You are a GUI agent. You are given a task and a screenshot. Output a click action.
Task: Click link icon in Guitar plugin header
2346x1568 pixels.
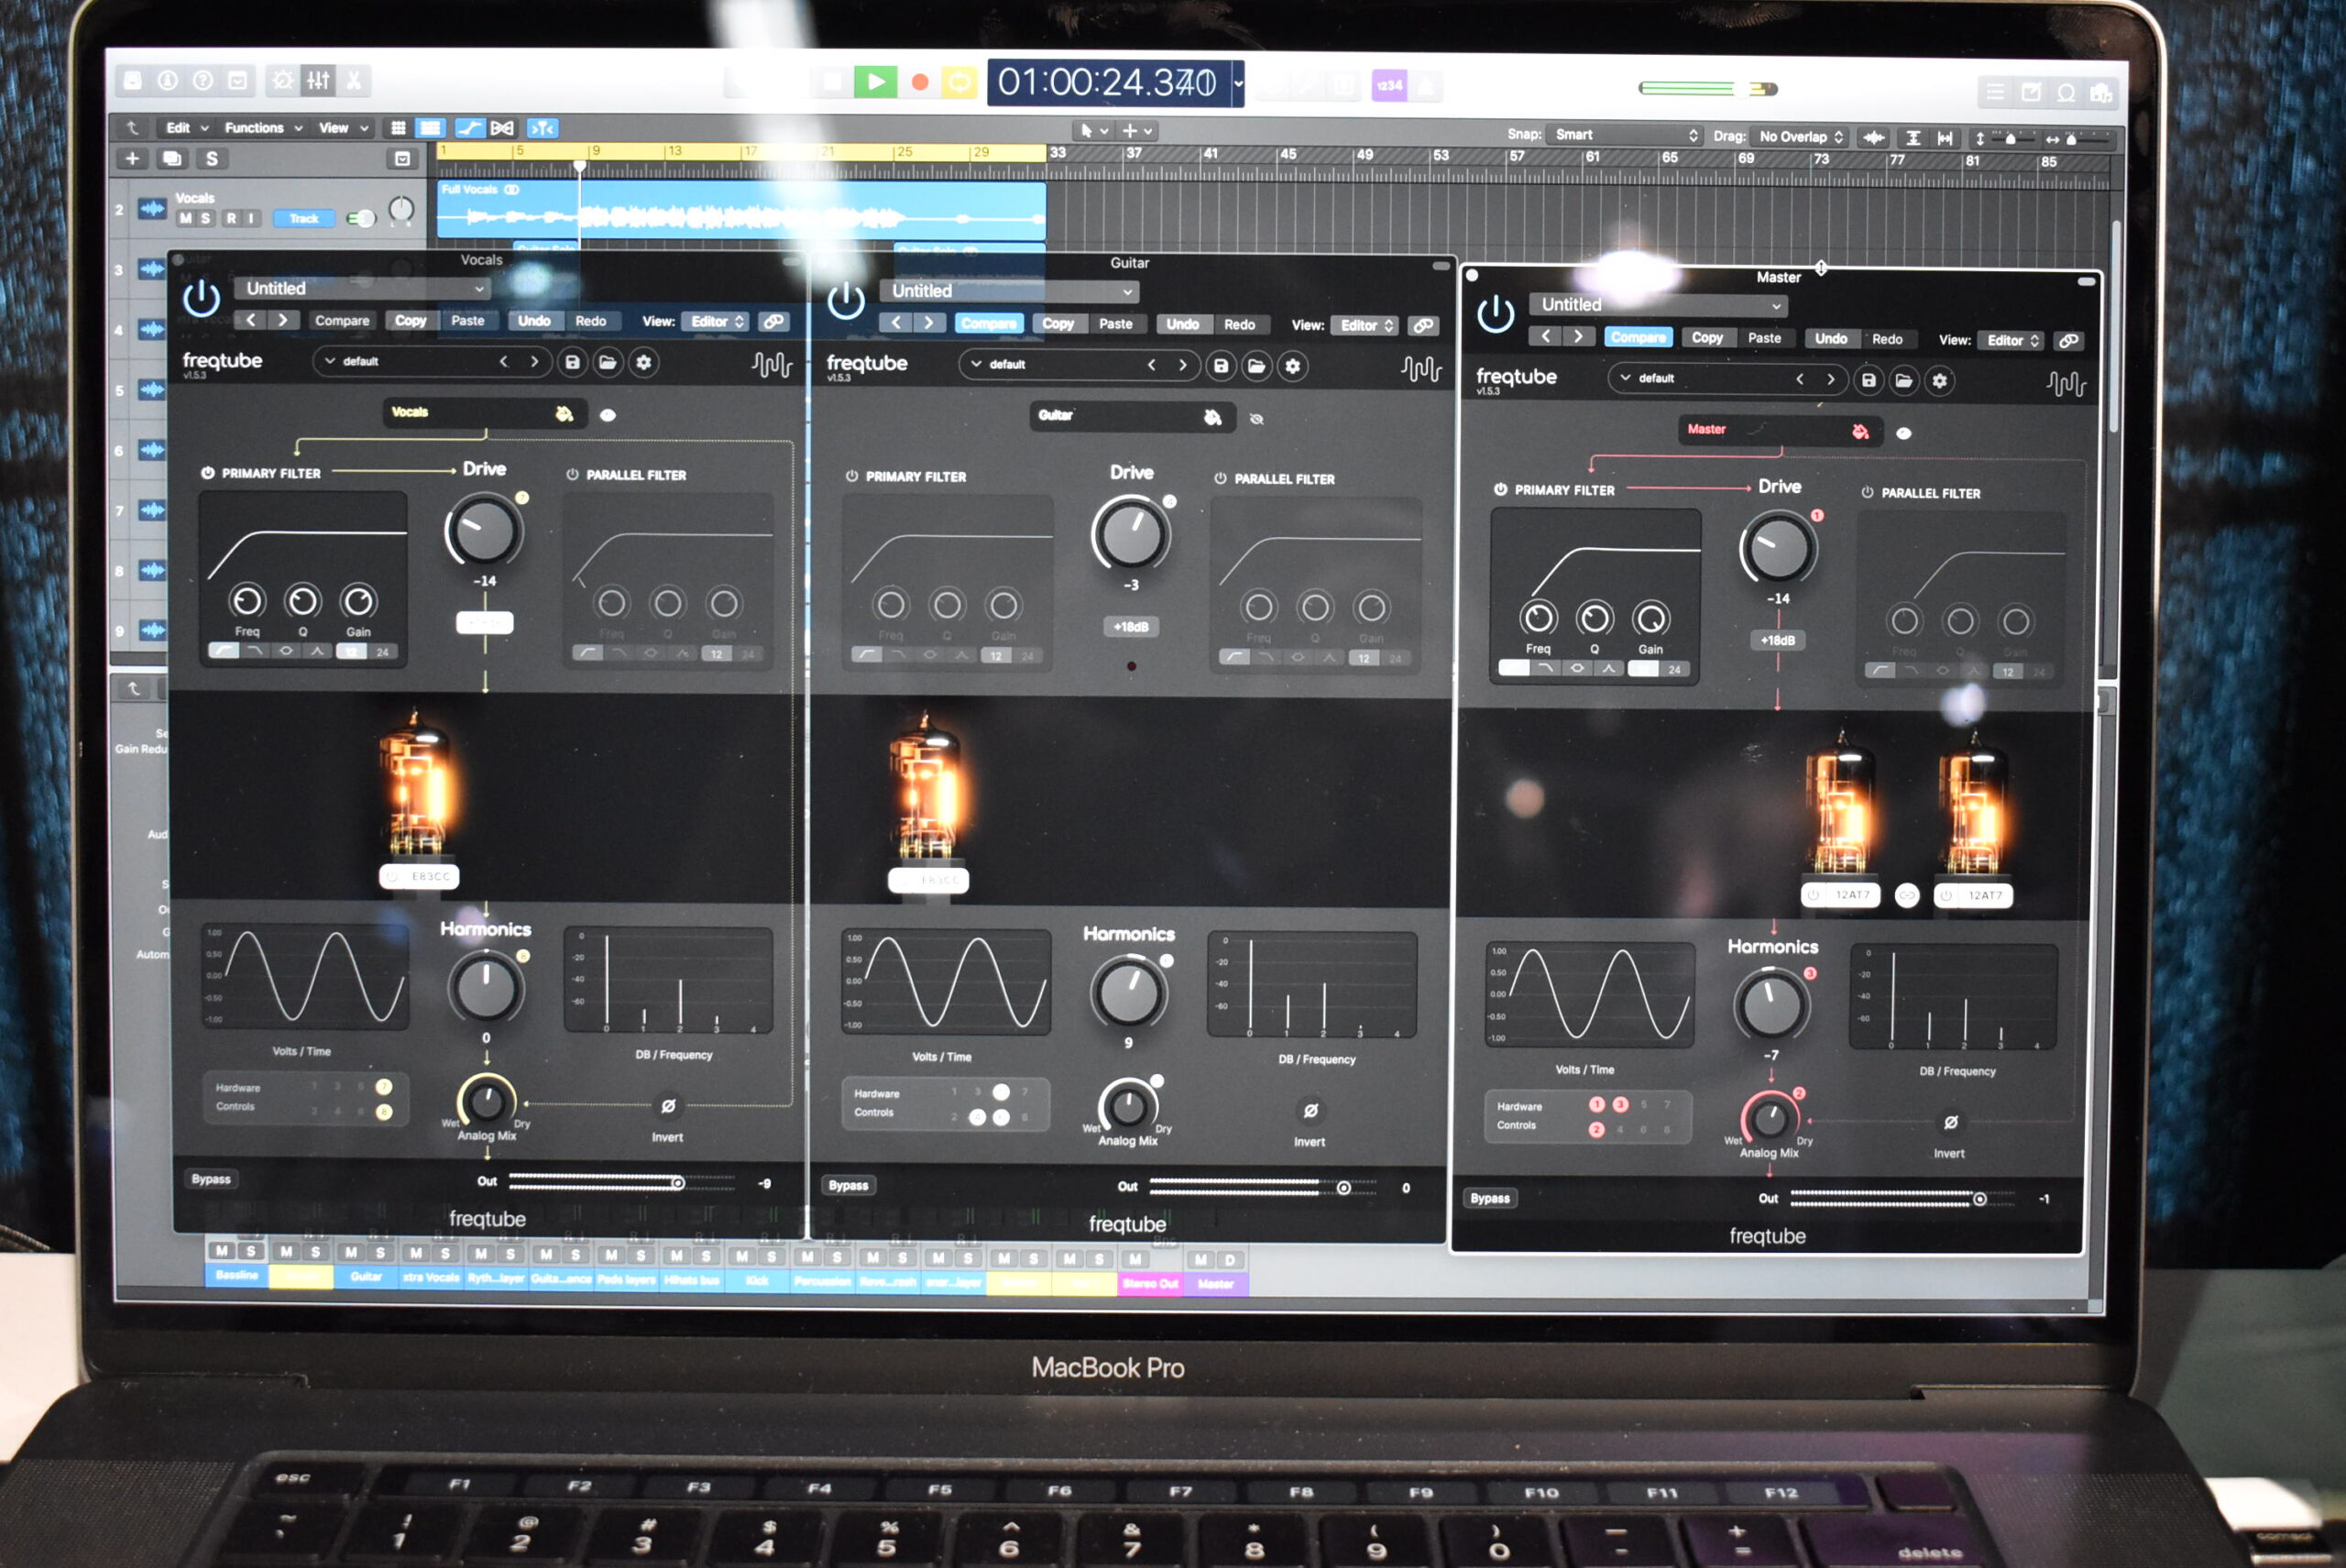point(1423,326)
